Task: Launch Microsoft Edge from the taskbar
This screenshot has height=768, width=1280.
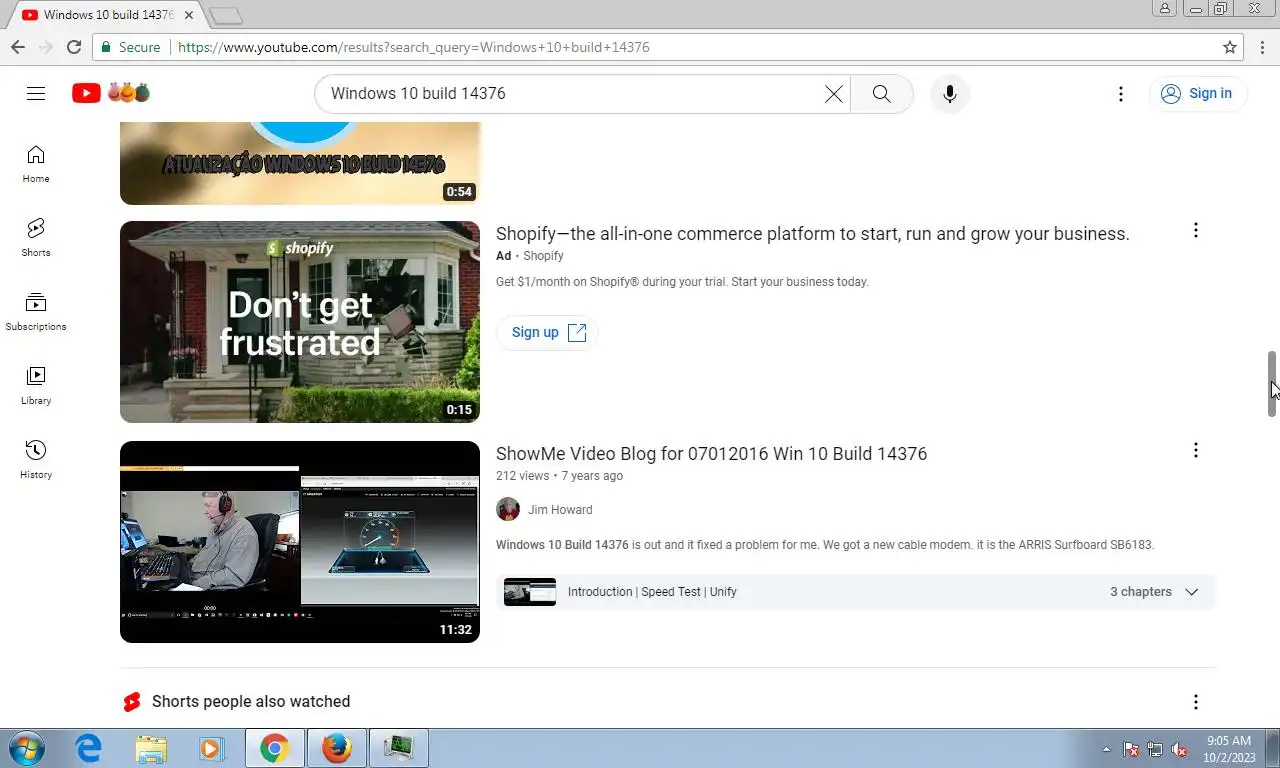Action: coord(89,748)
